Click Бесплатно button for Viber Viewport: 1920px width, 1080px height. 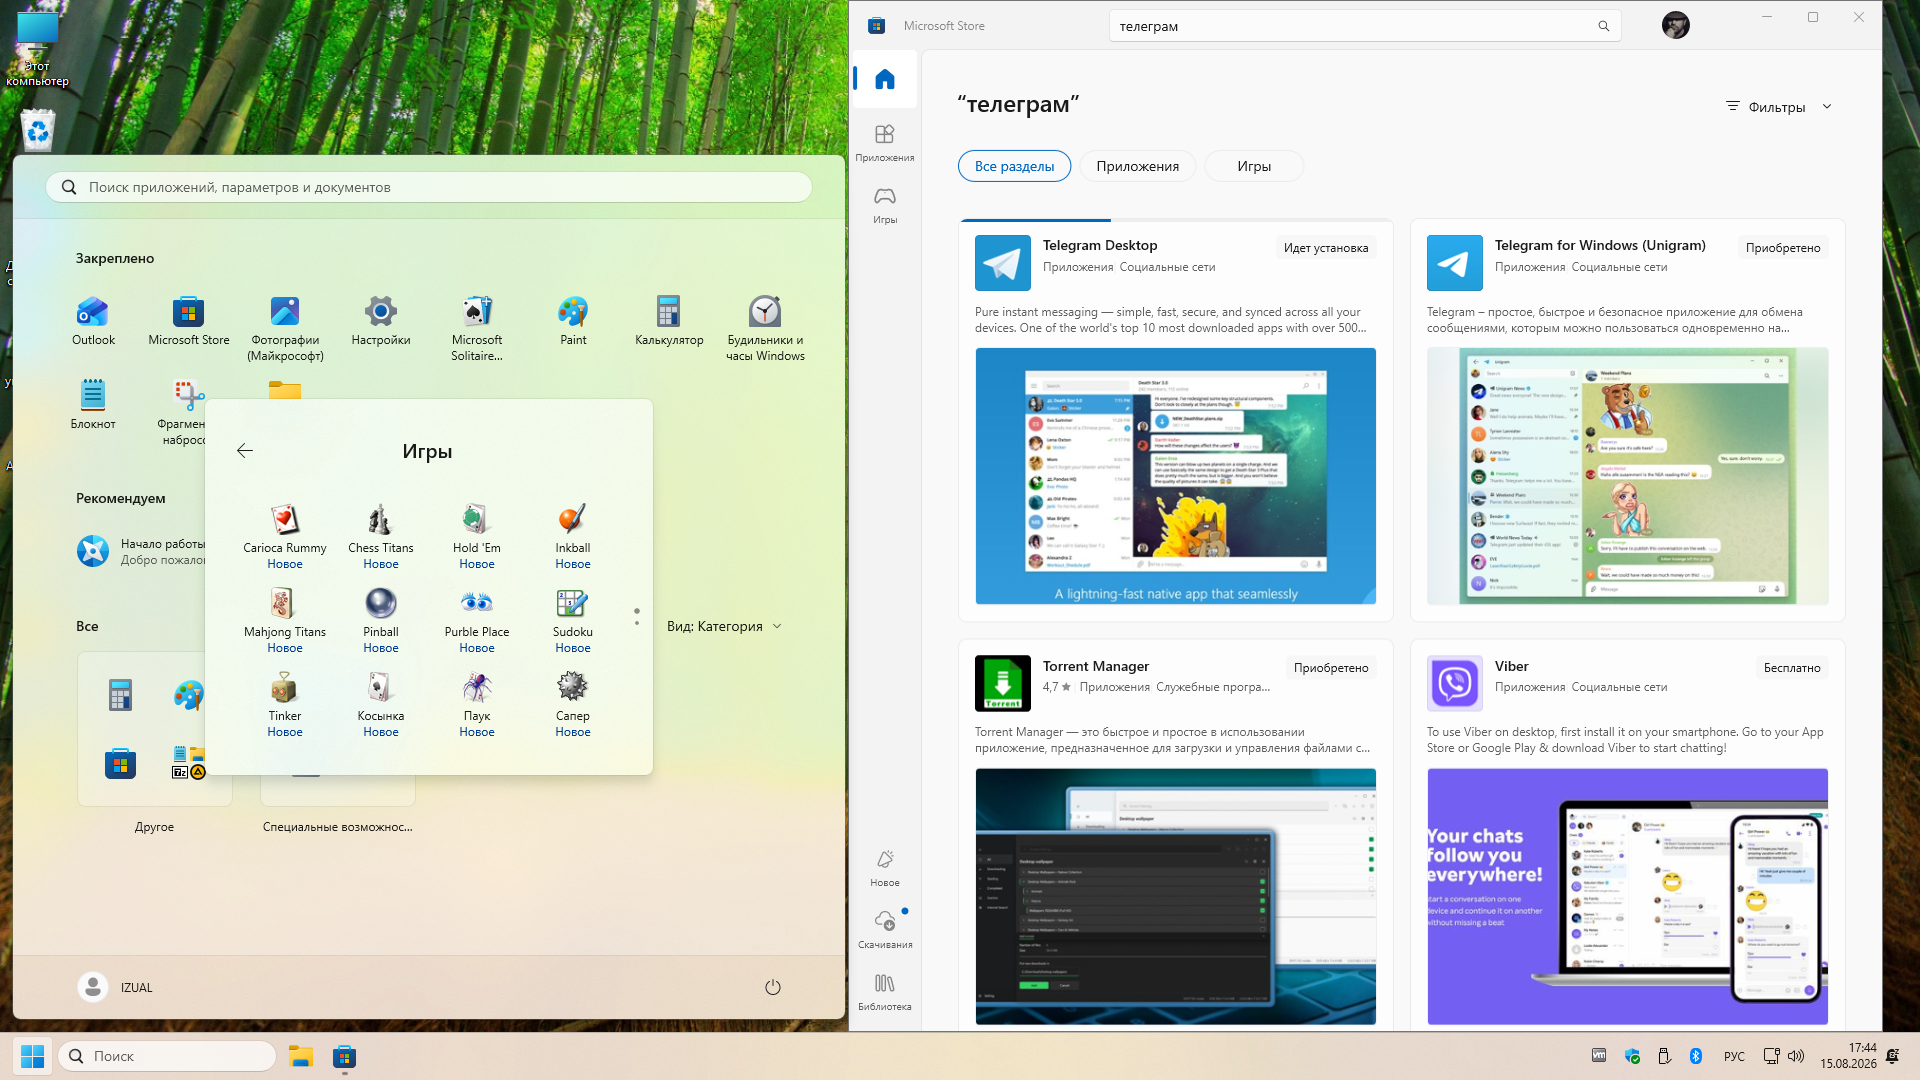1792,668
